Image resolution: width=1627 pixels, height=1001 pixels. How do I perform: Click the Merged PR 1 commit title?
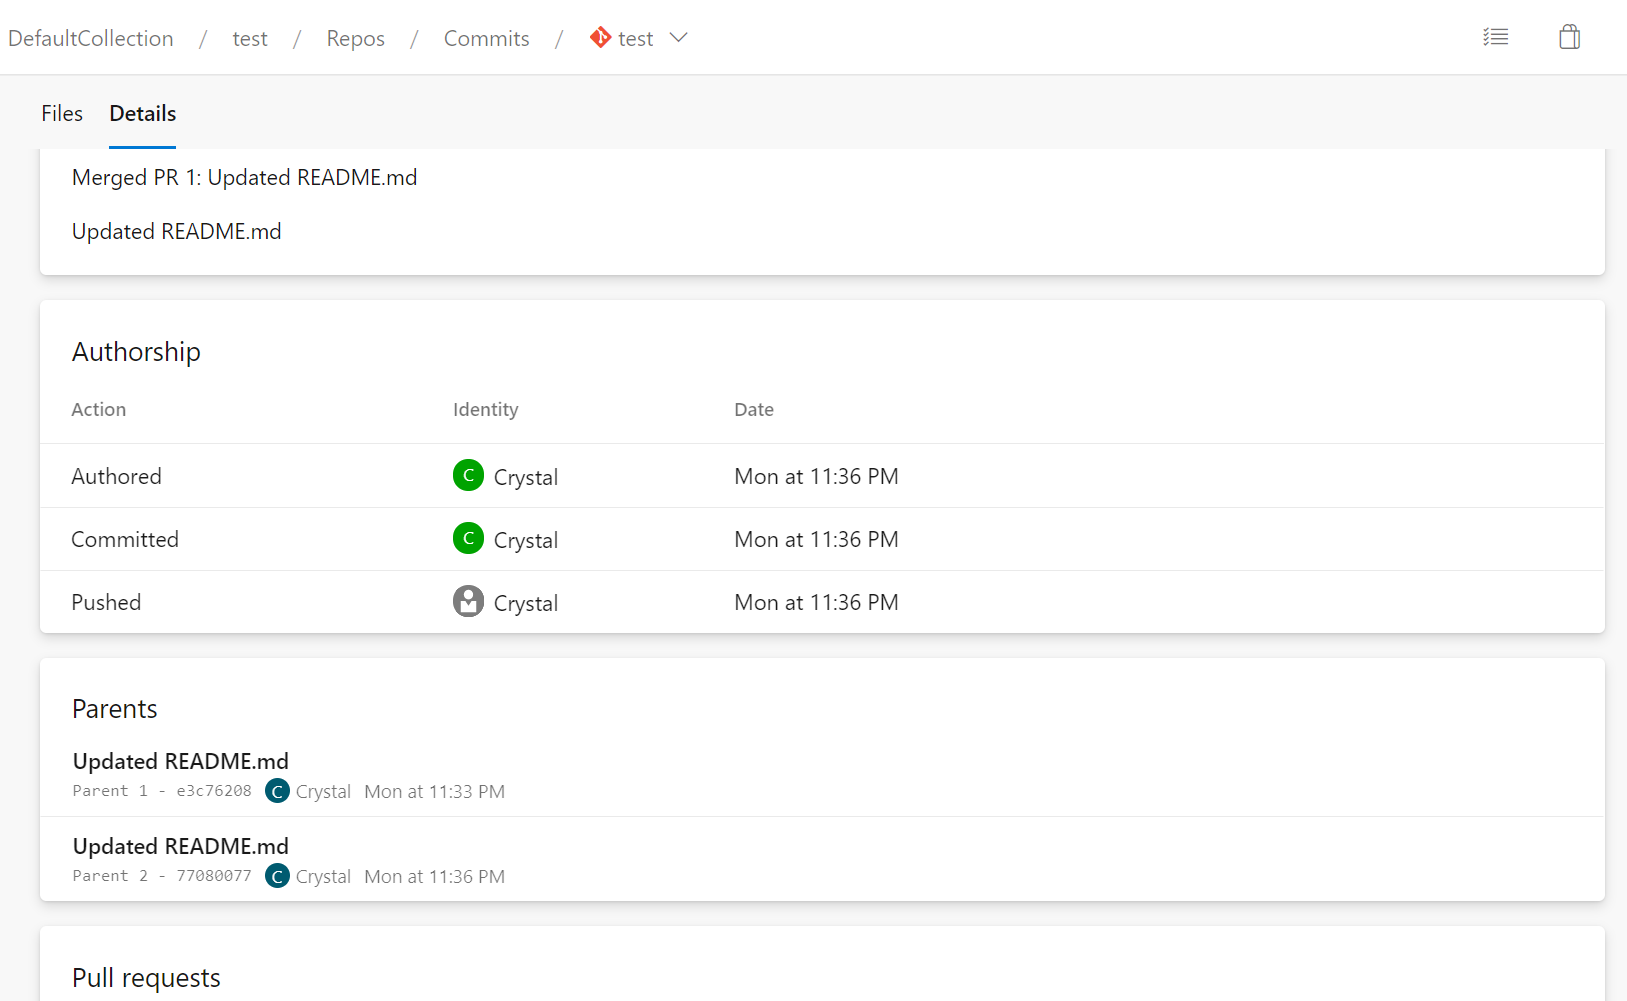coord(244,177)
